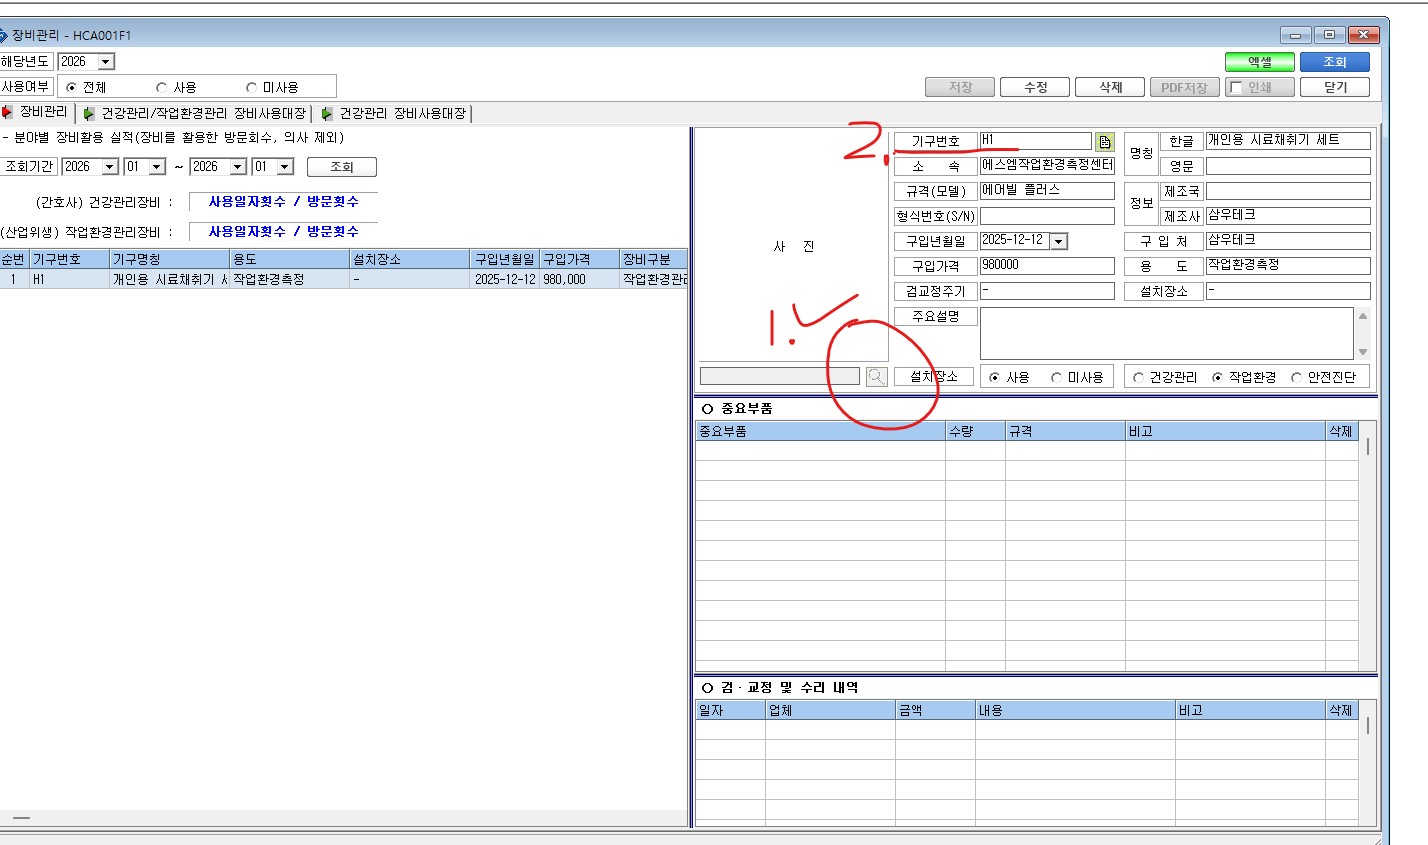Tick the 인쇄 checkbox

(x=1236, y=88)
